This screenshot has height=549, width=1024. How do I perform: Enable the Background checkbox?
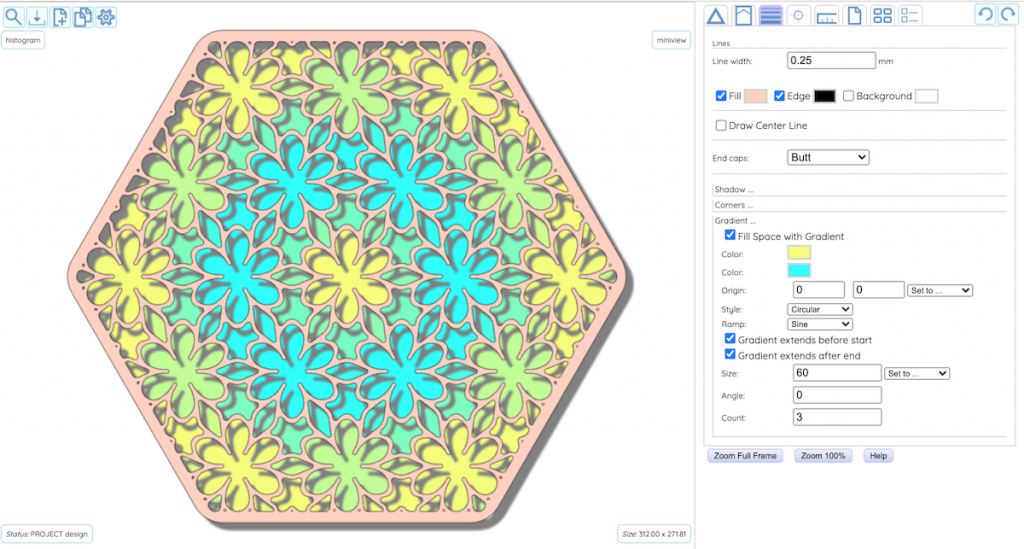click(848, 96)
